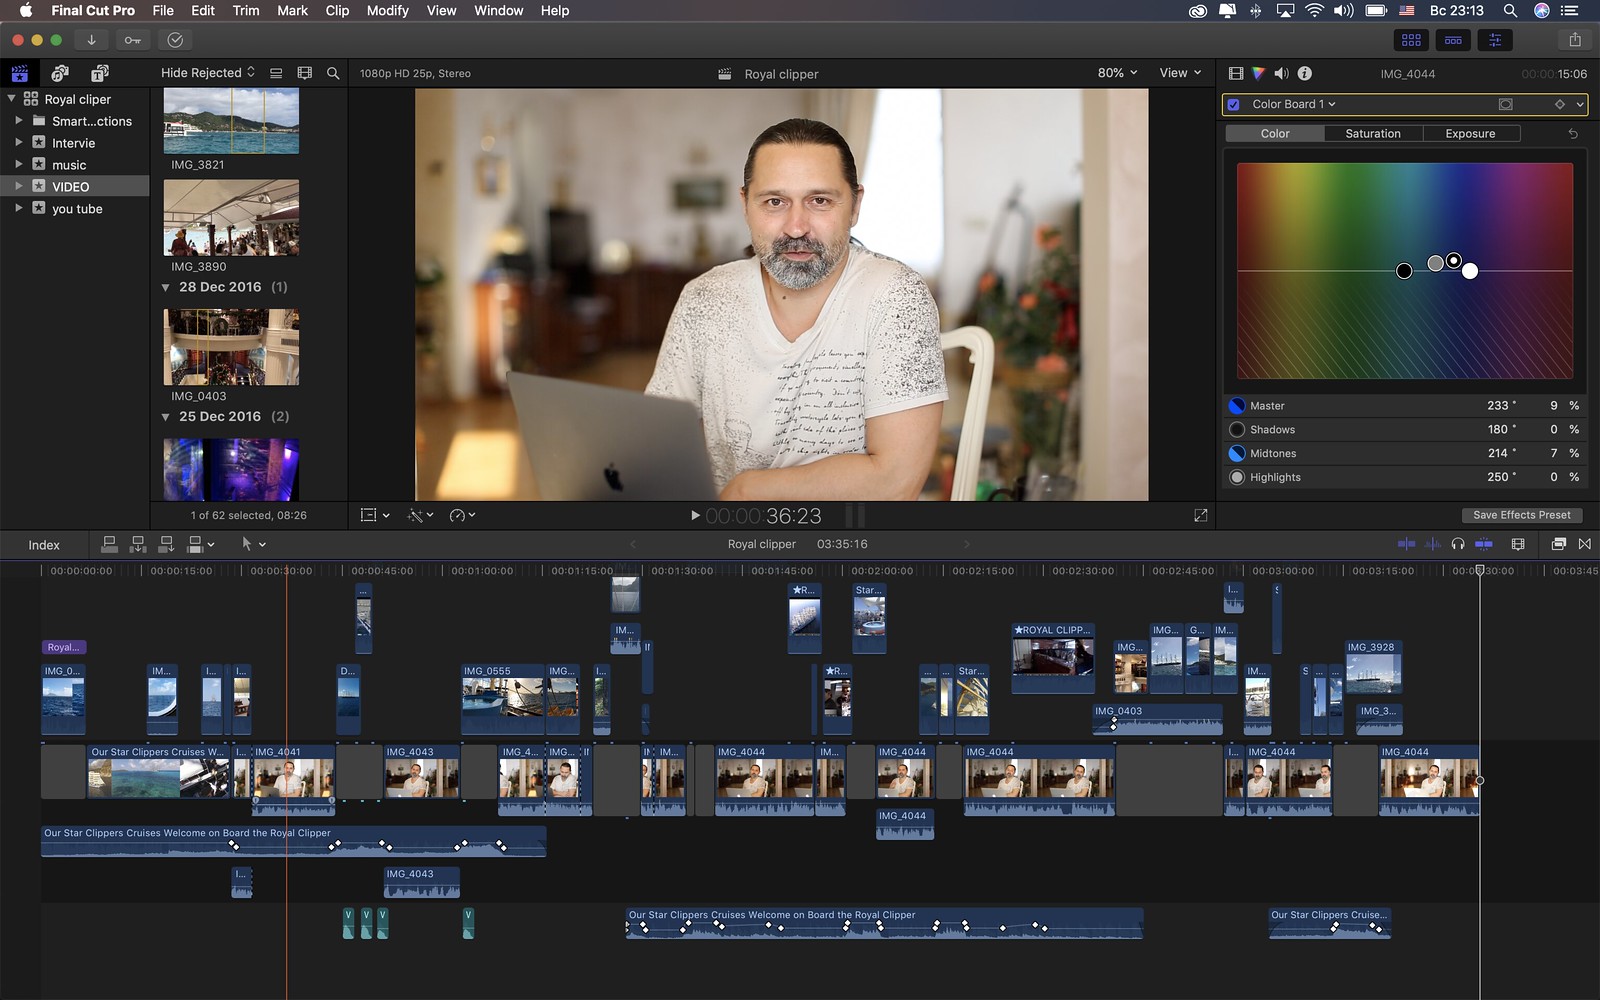The image size is (1600, 1000).
Task: Select the IMG_3821 clip thumbnail
Action: coord(231,121)
